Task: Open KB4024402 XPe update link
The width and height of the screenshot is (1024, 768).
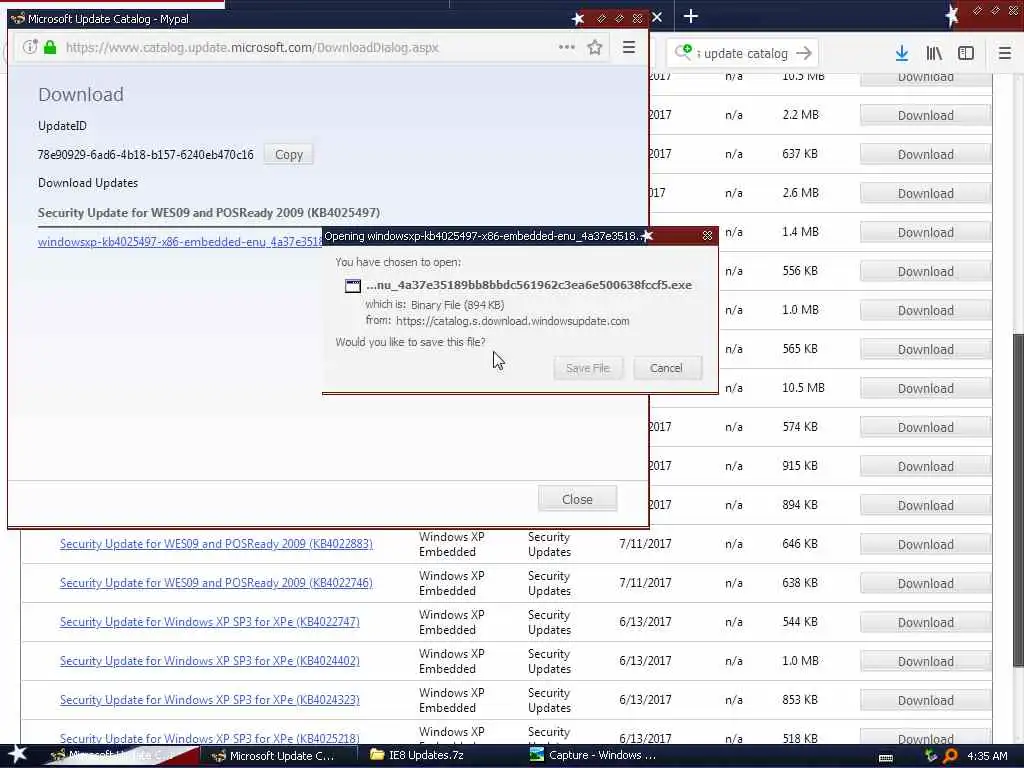Action: coord(210,661)
